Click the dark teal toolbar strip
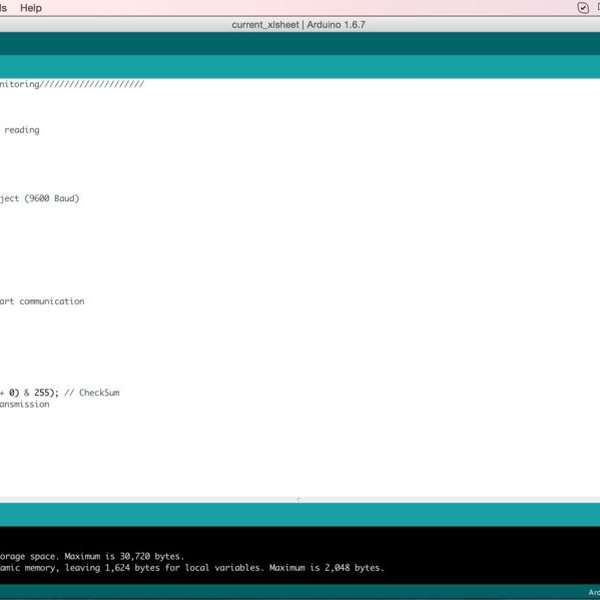600x600 pixels. click(x=300, y=43)
